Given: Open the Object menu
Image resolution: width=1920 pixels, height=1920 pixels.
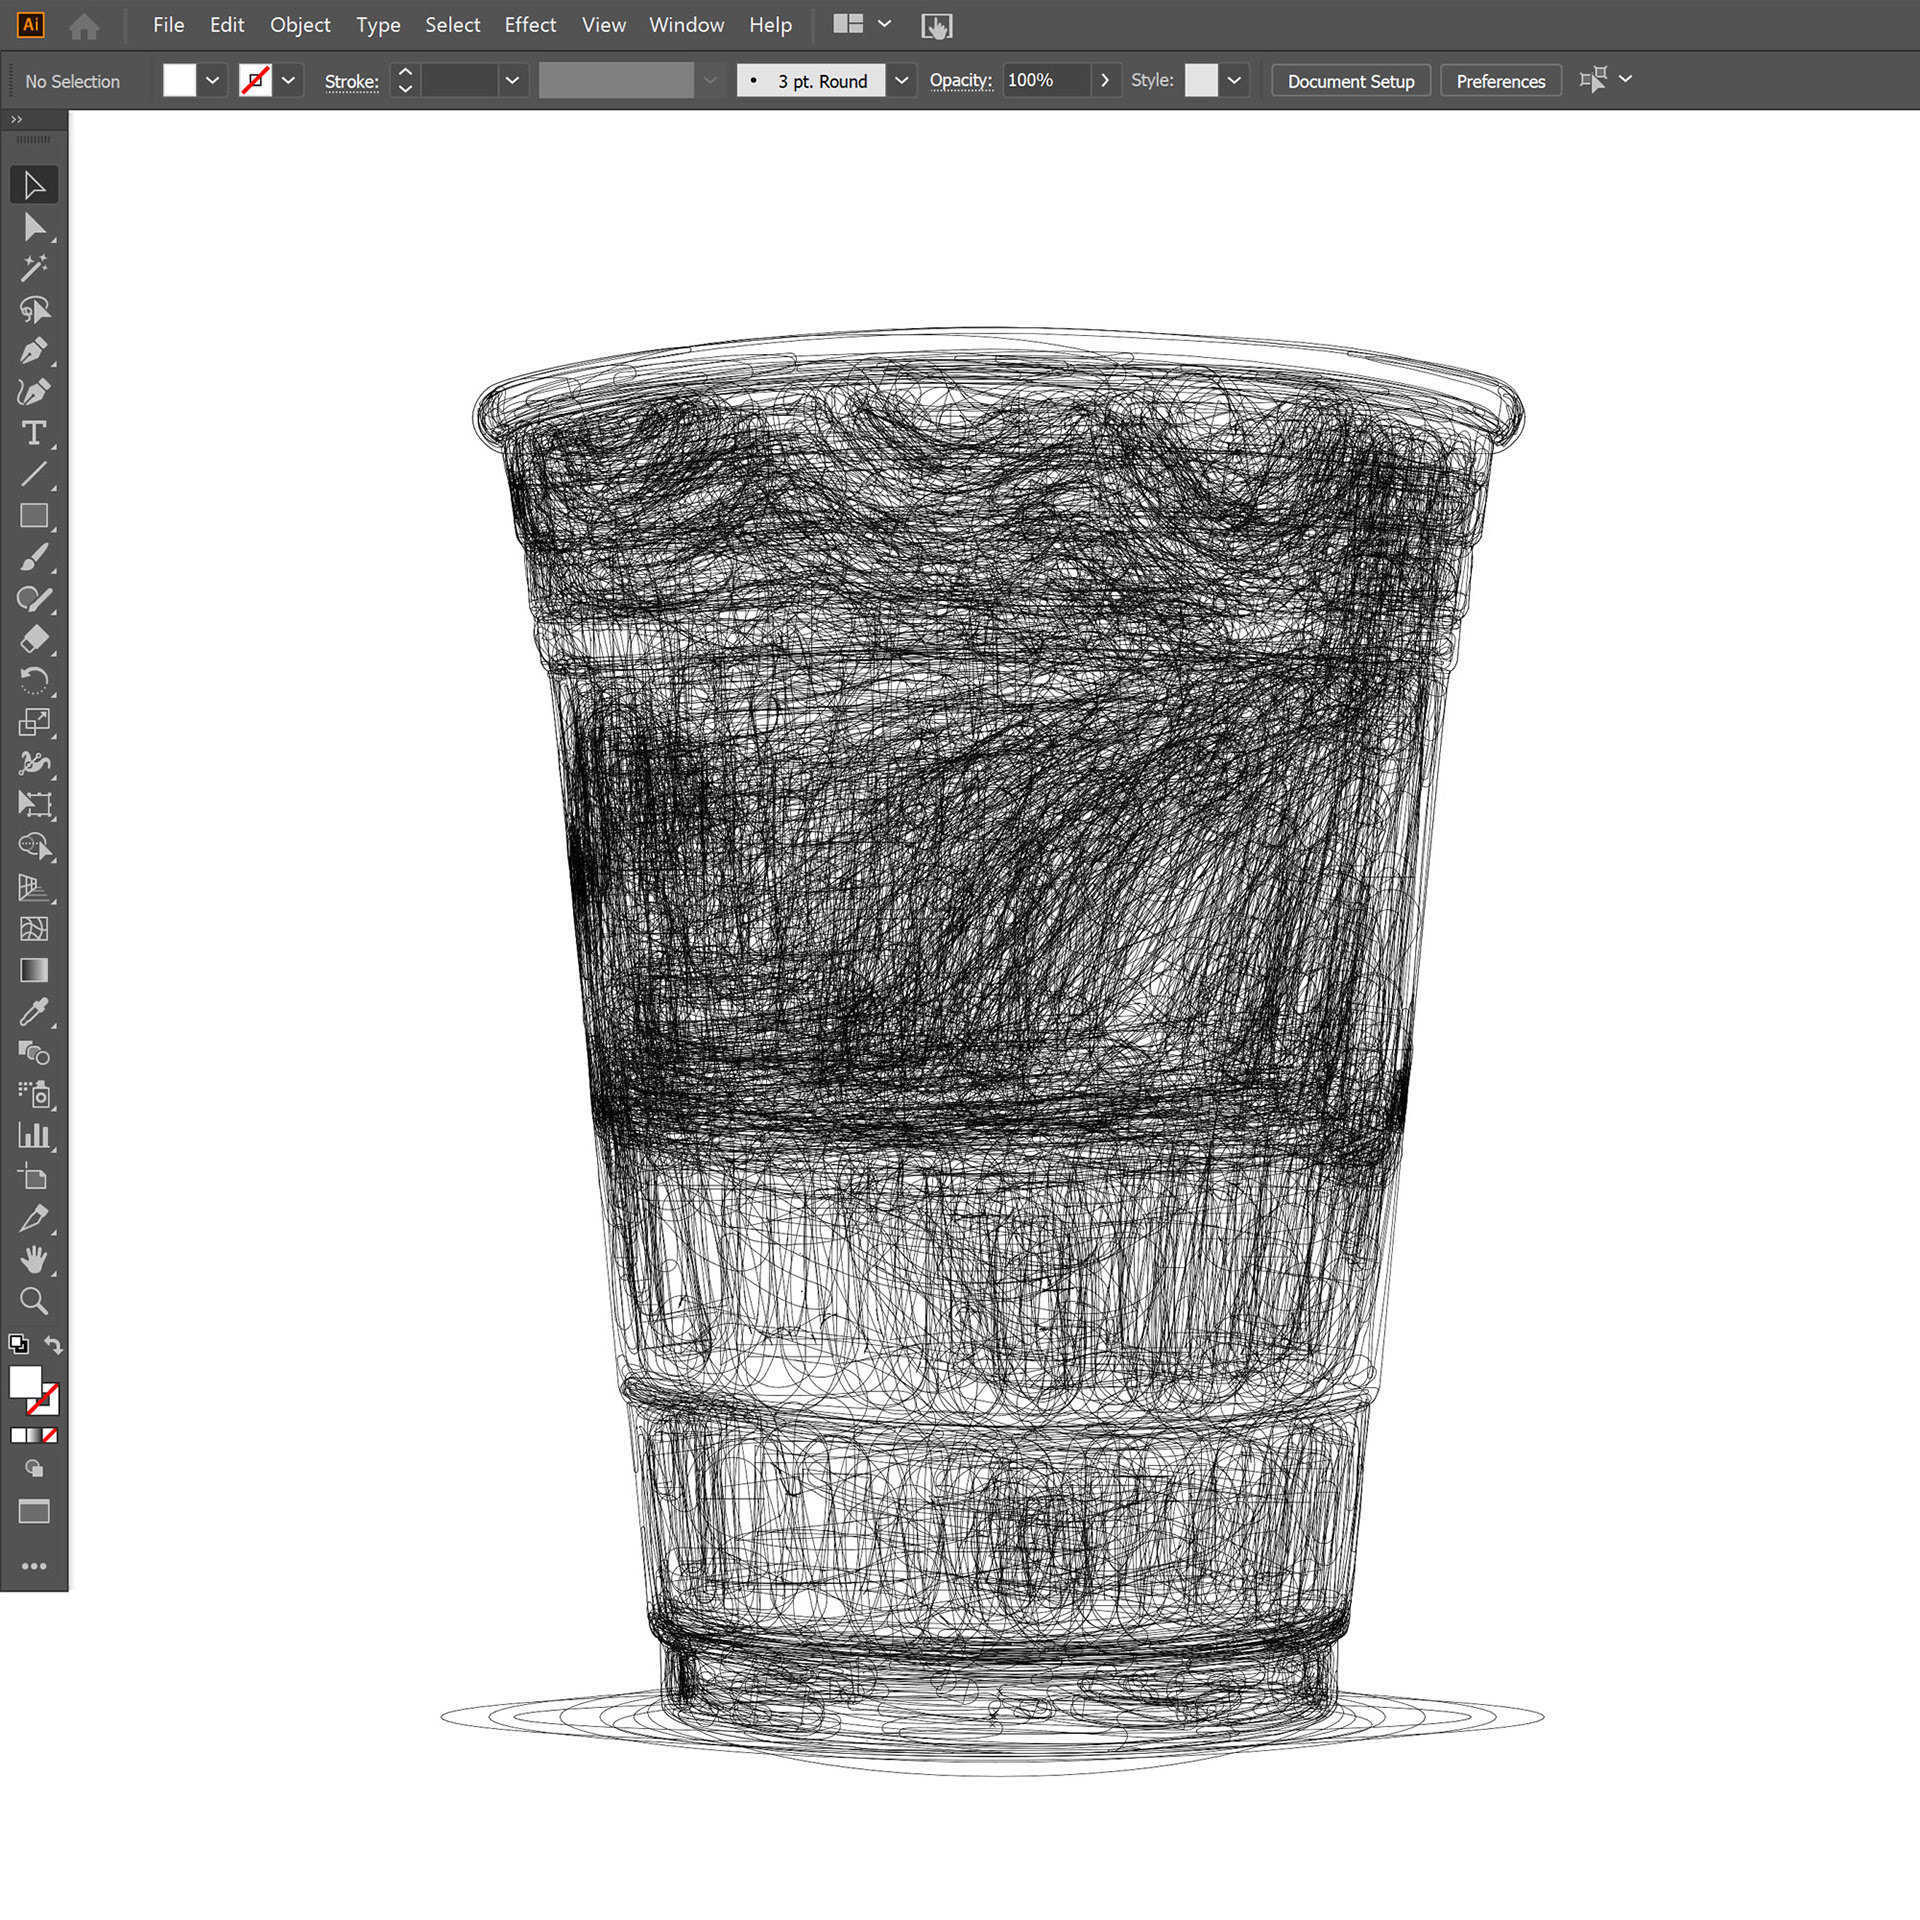Looking at the screenshot, I should (299, 25).
